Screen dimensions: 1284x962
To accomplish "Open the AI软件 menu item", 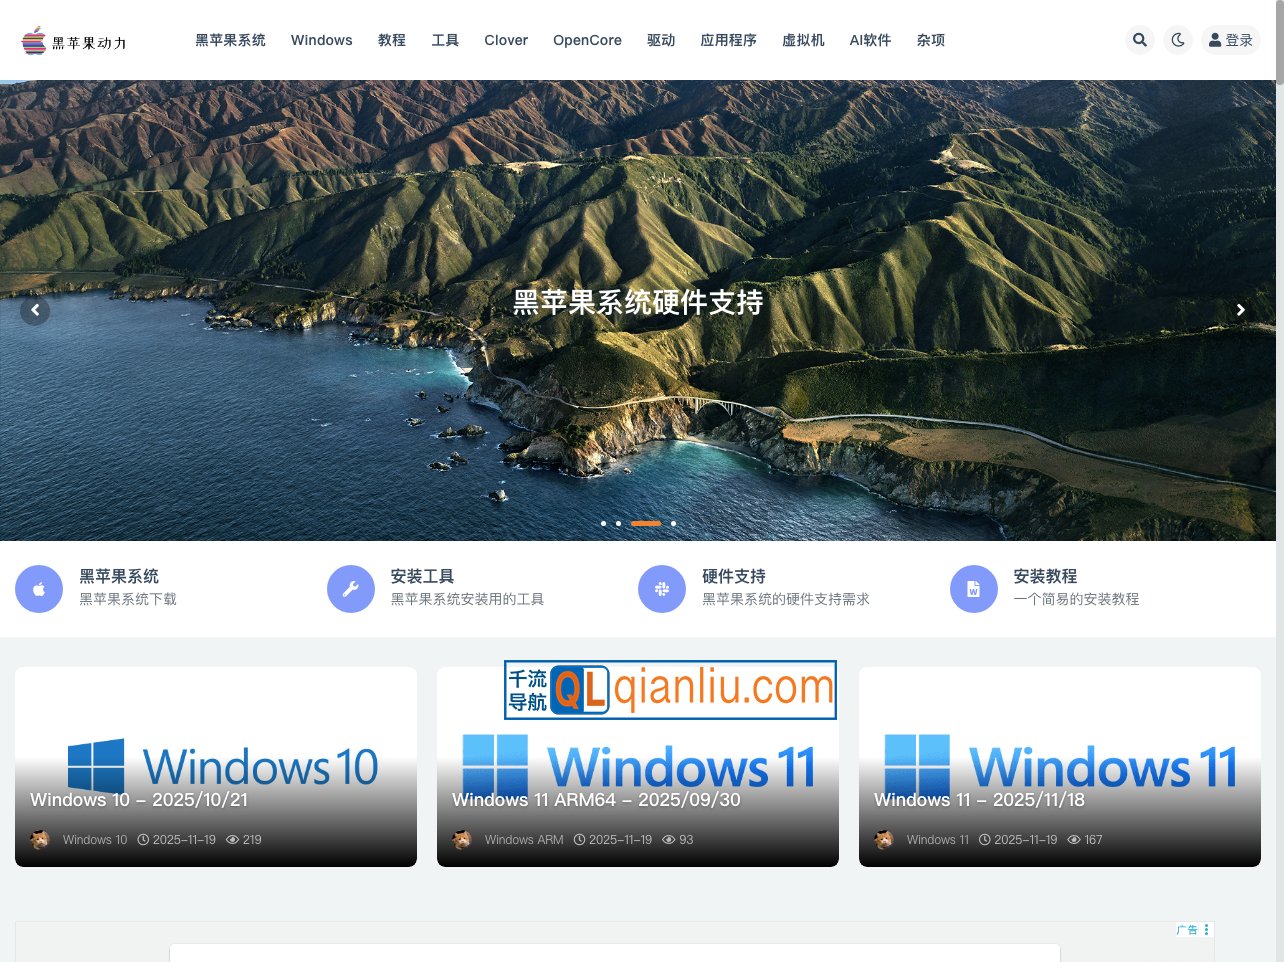I will pyautogui.click(x=870, y=40).
